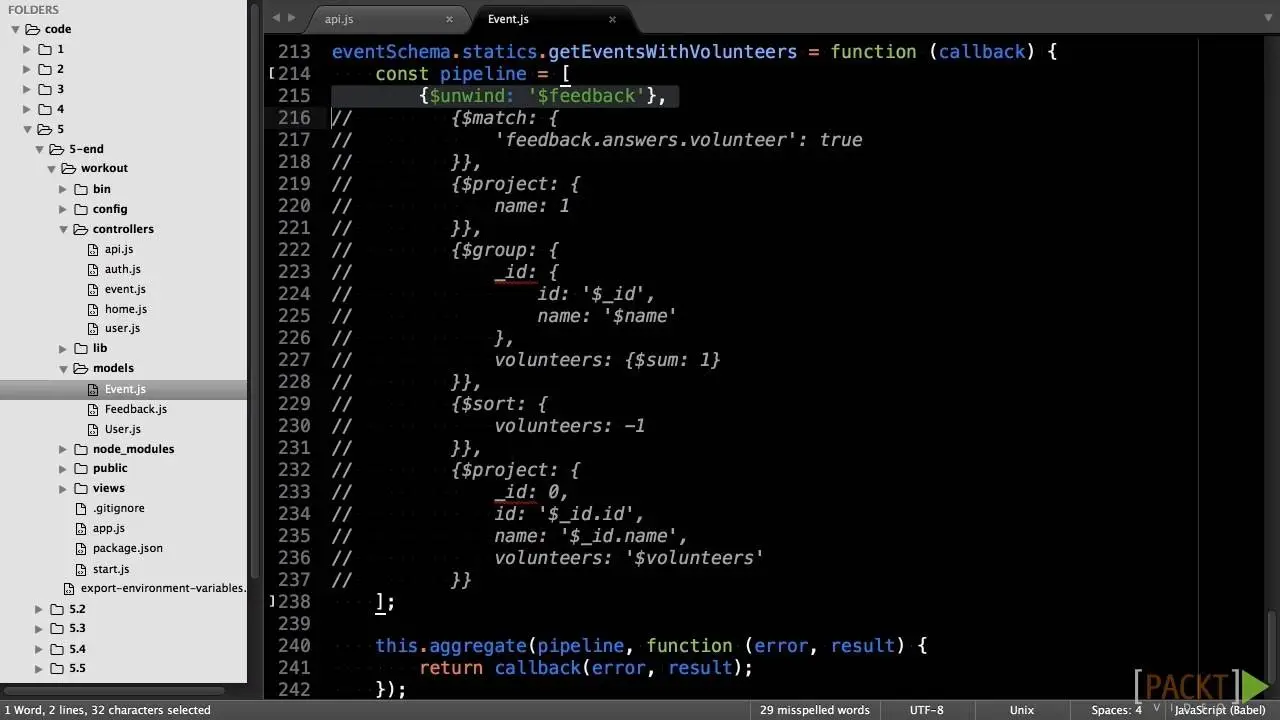1280x720 pixels.
Task: Click the bin folder icon
Action: tap(81, 189)
